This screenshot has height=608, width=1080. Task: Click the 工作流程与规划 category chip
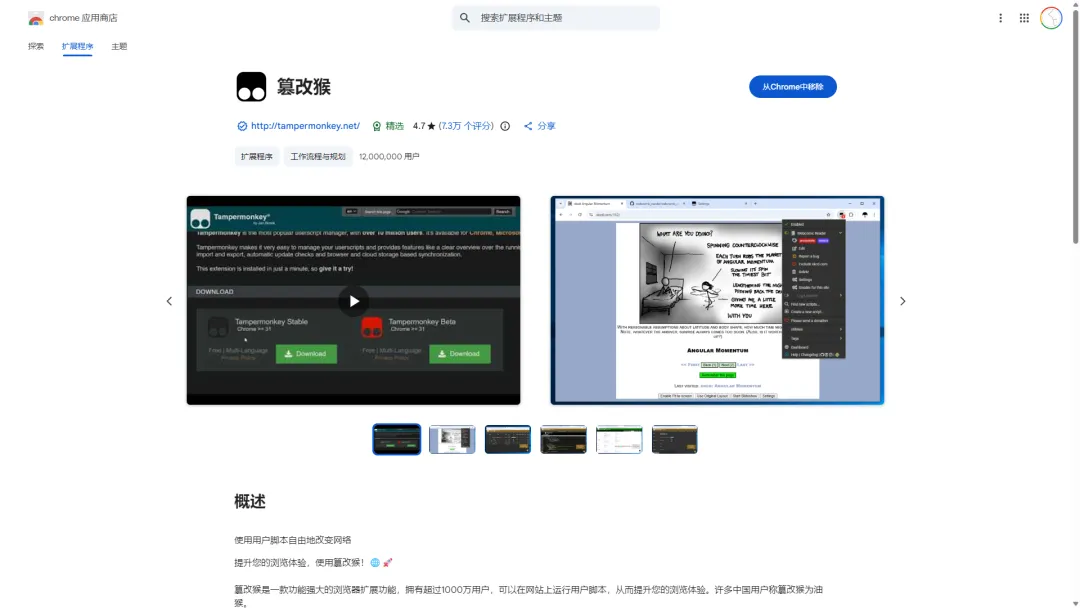click(318, 157)
